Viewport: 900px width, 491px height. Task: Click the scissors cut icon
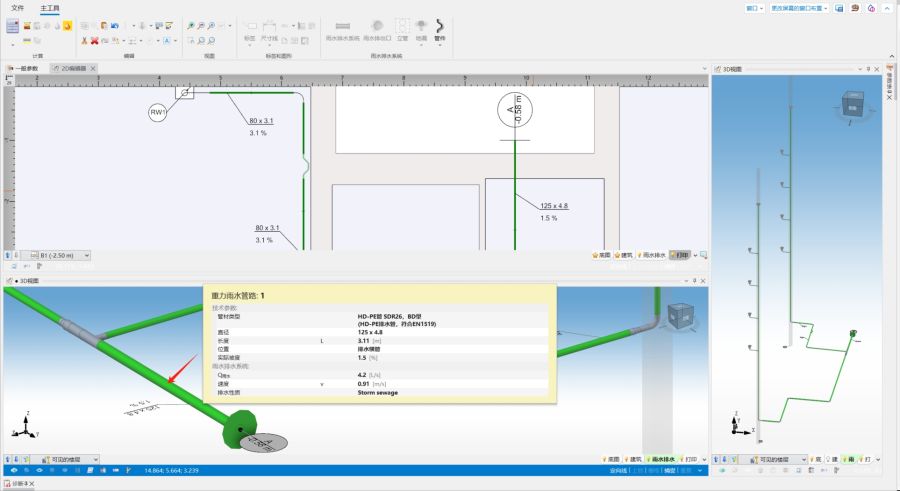pos(82,41)
